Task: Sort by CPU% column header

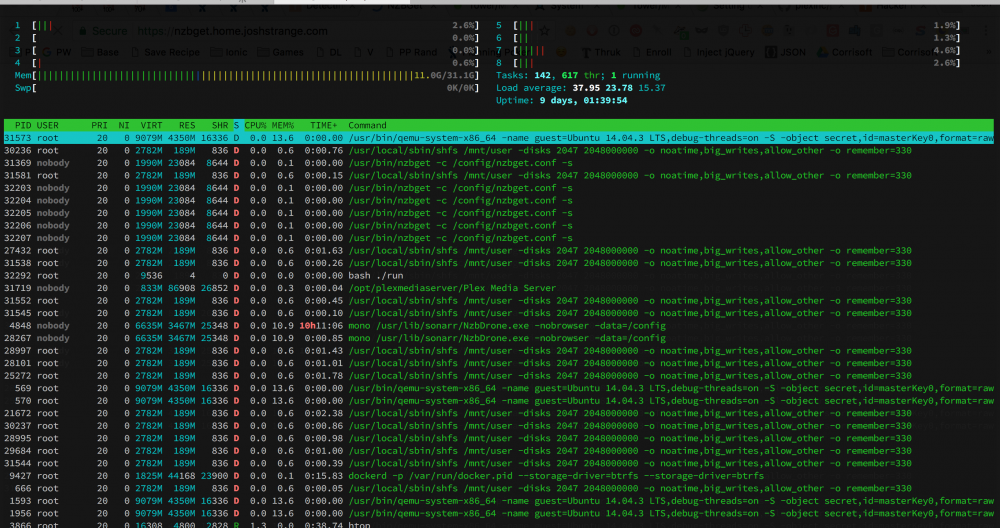Action: pyautogui.click(x=255, y=126)
